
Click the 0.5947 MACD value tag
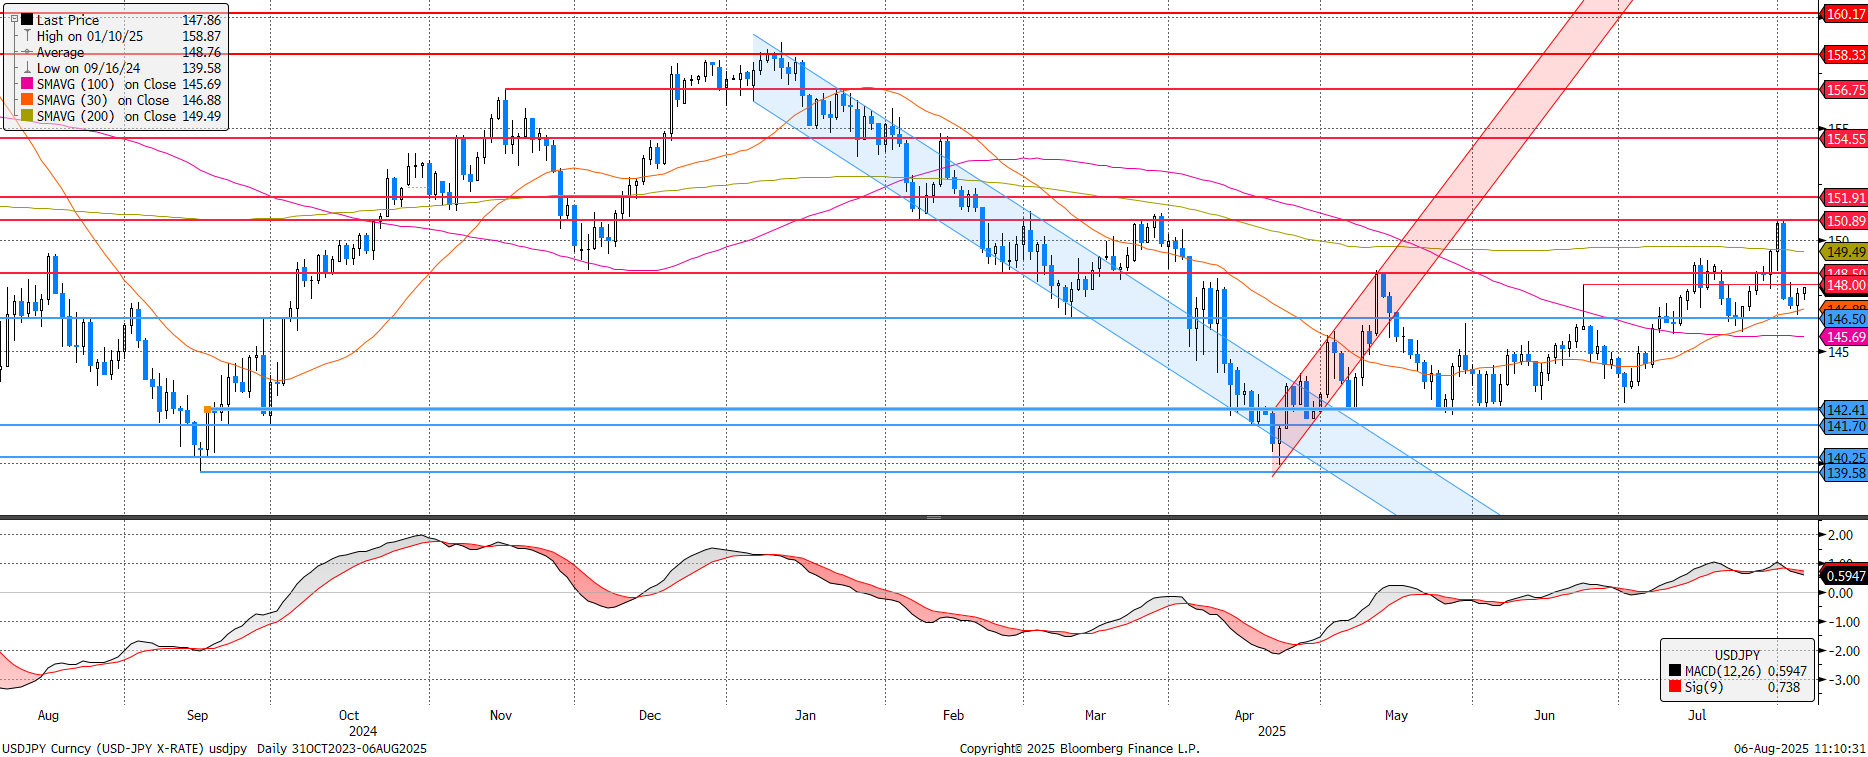[1844, 576]
